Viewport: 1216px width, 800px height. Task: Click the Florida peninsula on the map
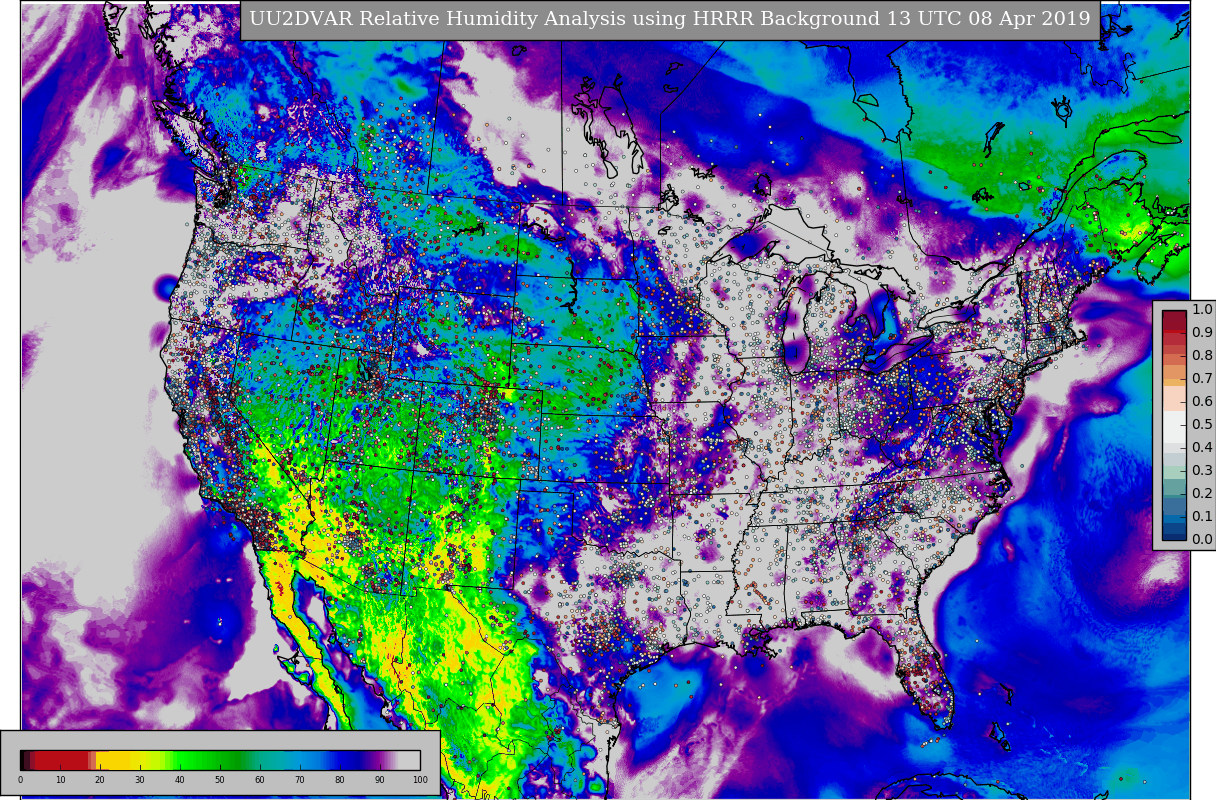click(925, 675)
